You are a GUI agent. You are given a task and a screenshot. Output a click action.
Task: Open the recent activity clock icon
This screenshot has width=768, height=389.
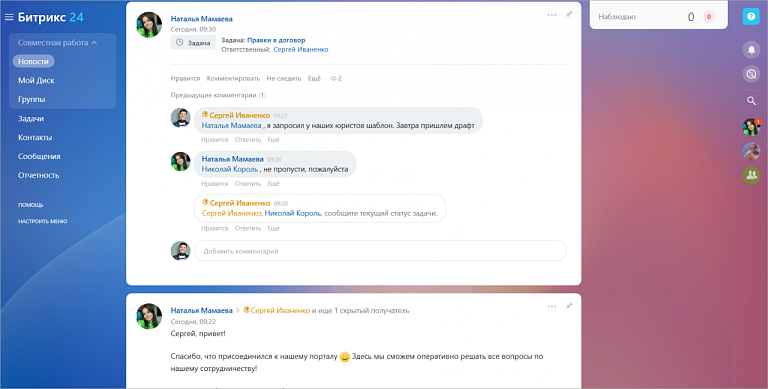751,74
